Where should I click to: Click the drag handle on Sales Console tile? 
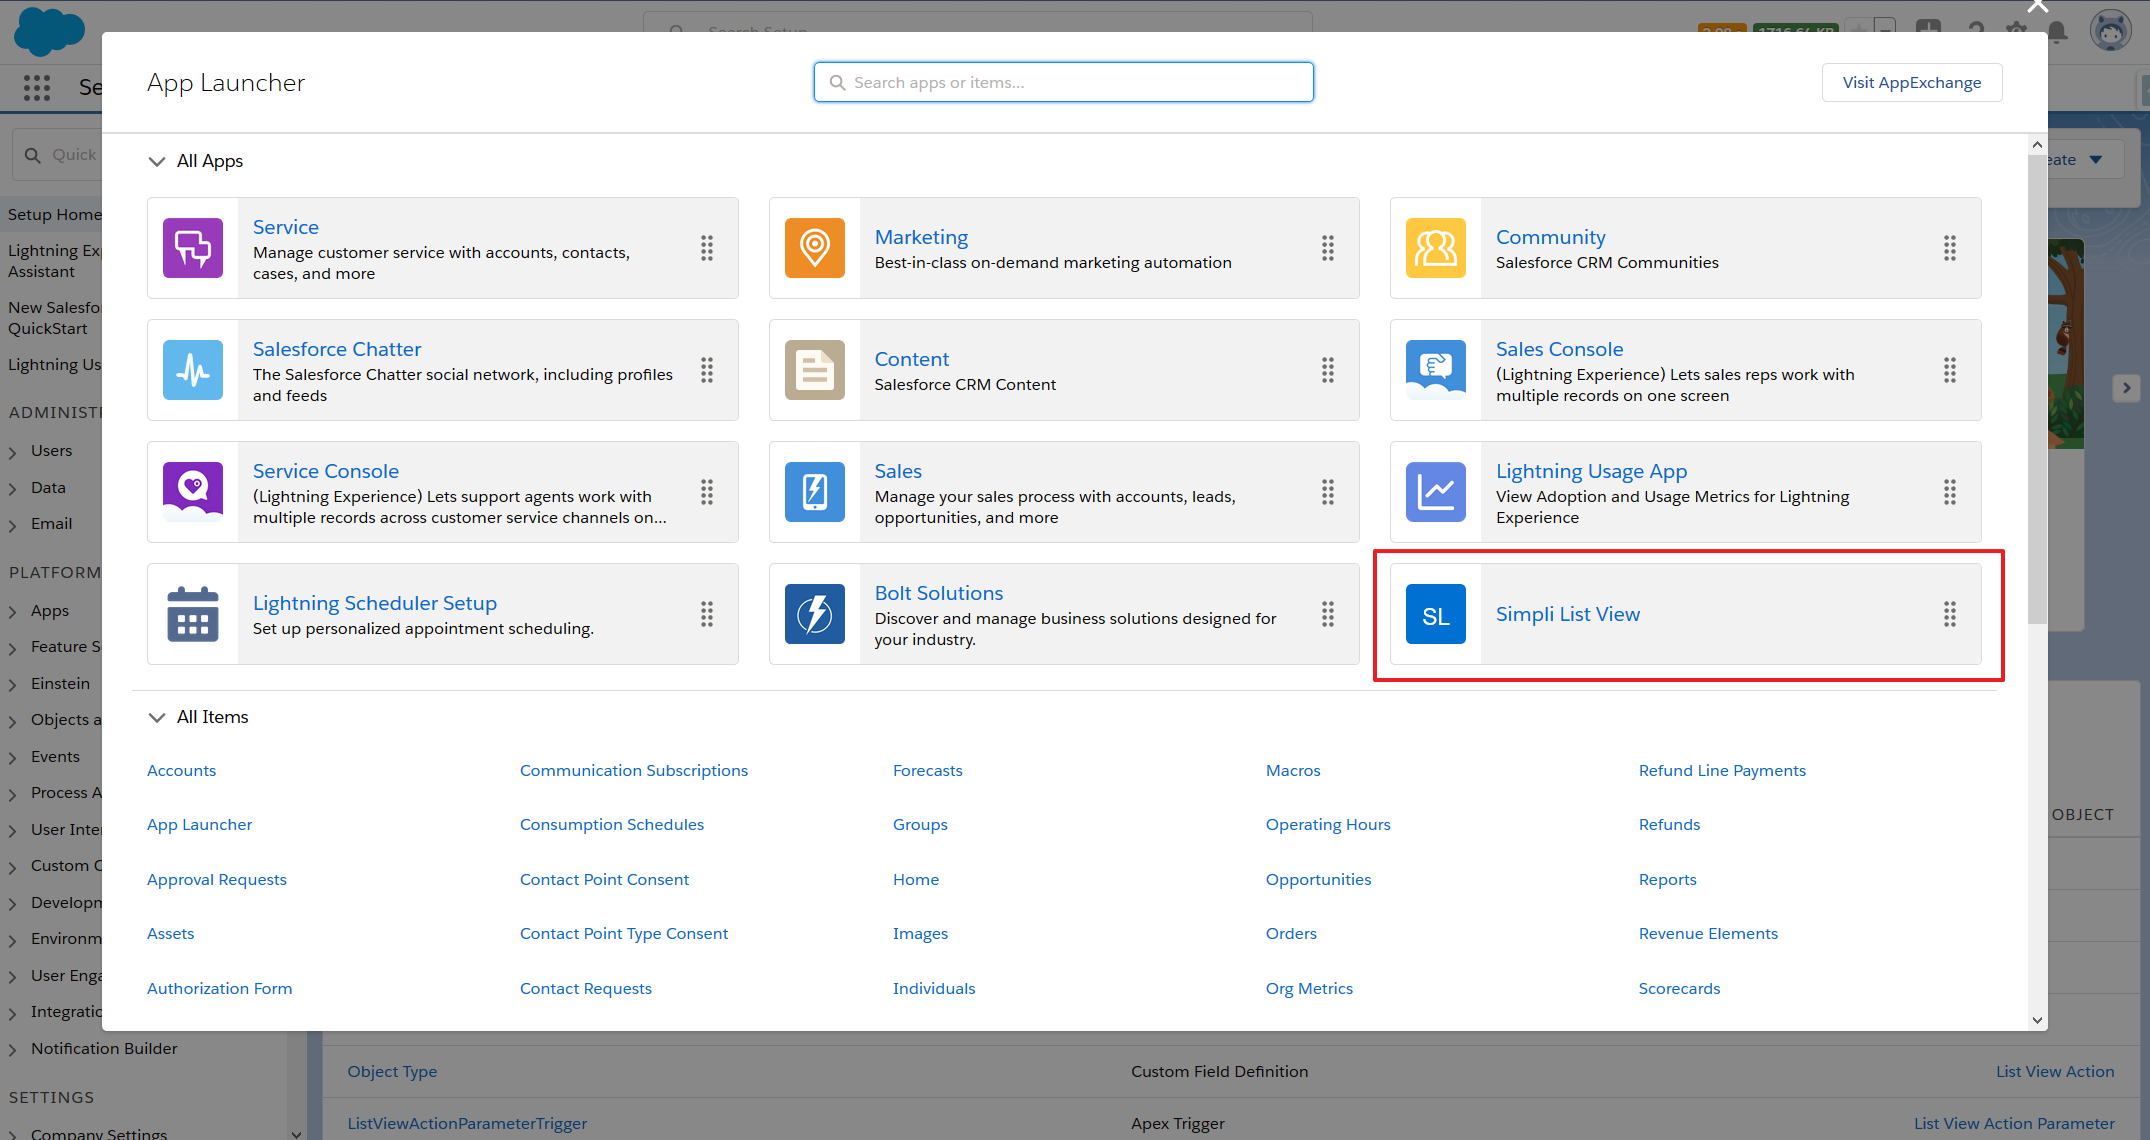[x=1950, y=370]
